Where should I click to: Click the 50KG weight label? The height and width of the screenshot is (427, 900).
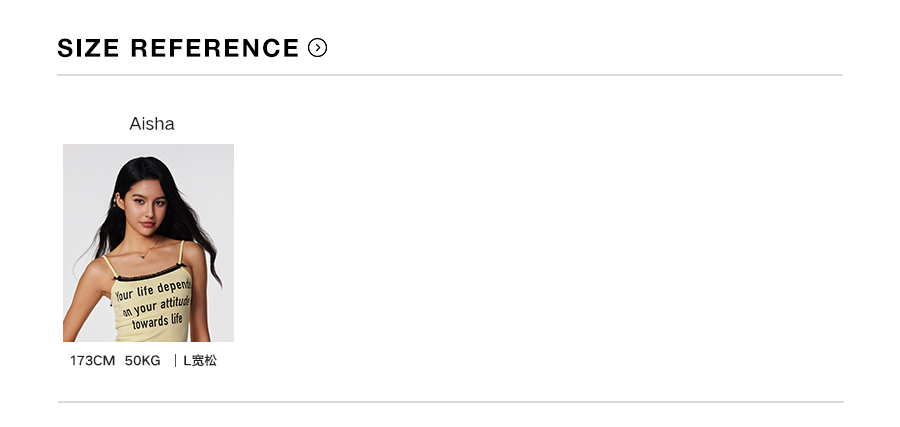[143, 361]
